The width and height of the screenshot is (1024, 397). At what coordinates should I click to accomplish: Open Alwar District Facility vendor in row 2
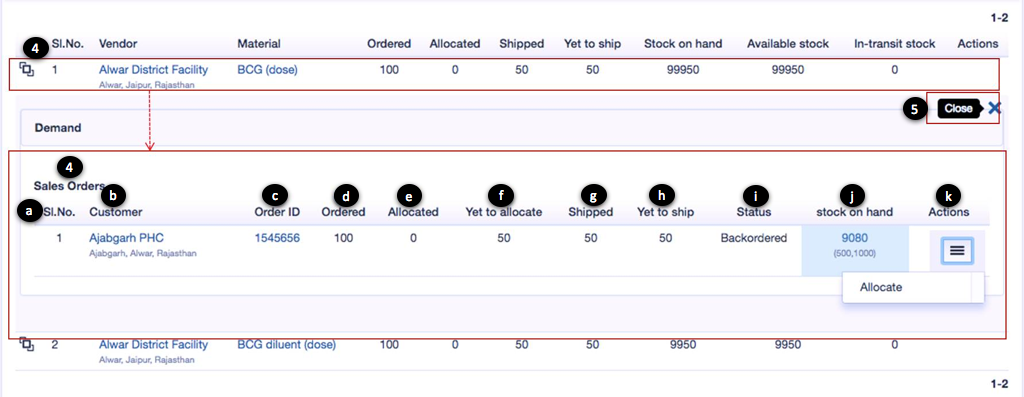(153, 345)
